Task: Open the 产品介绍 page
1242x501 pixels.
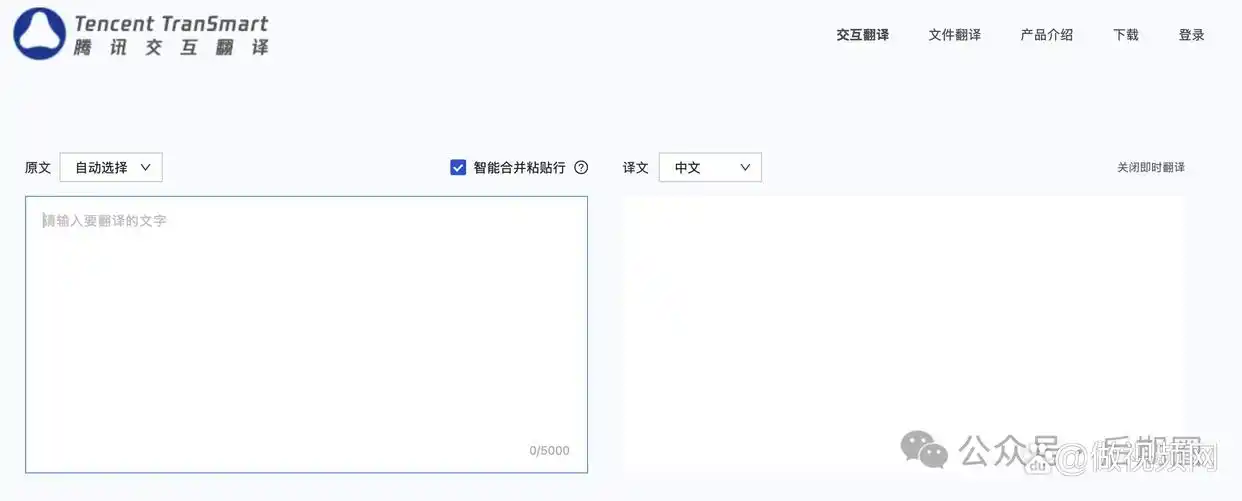Action: coord(1046,35)
